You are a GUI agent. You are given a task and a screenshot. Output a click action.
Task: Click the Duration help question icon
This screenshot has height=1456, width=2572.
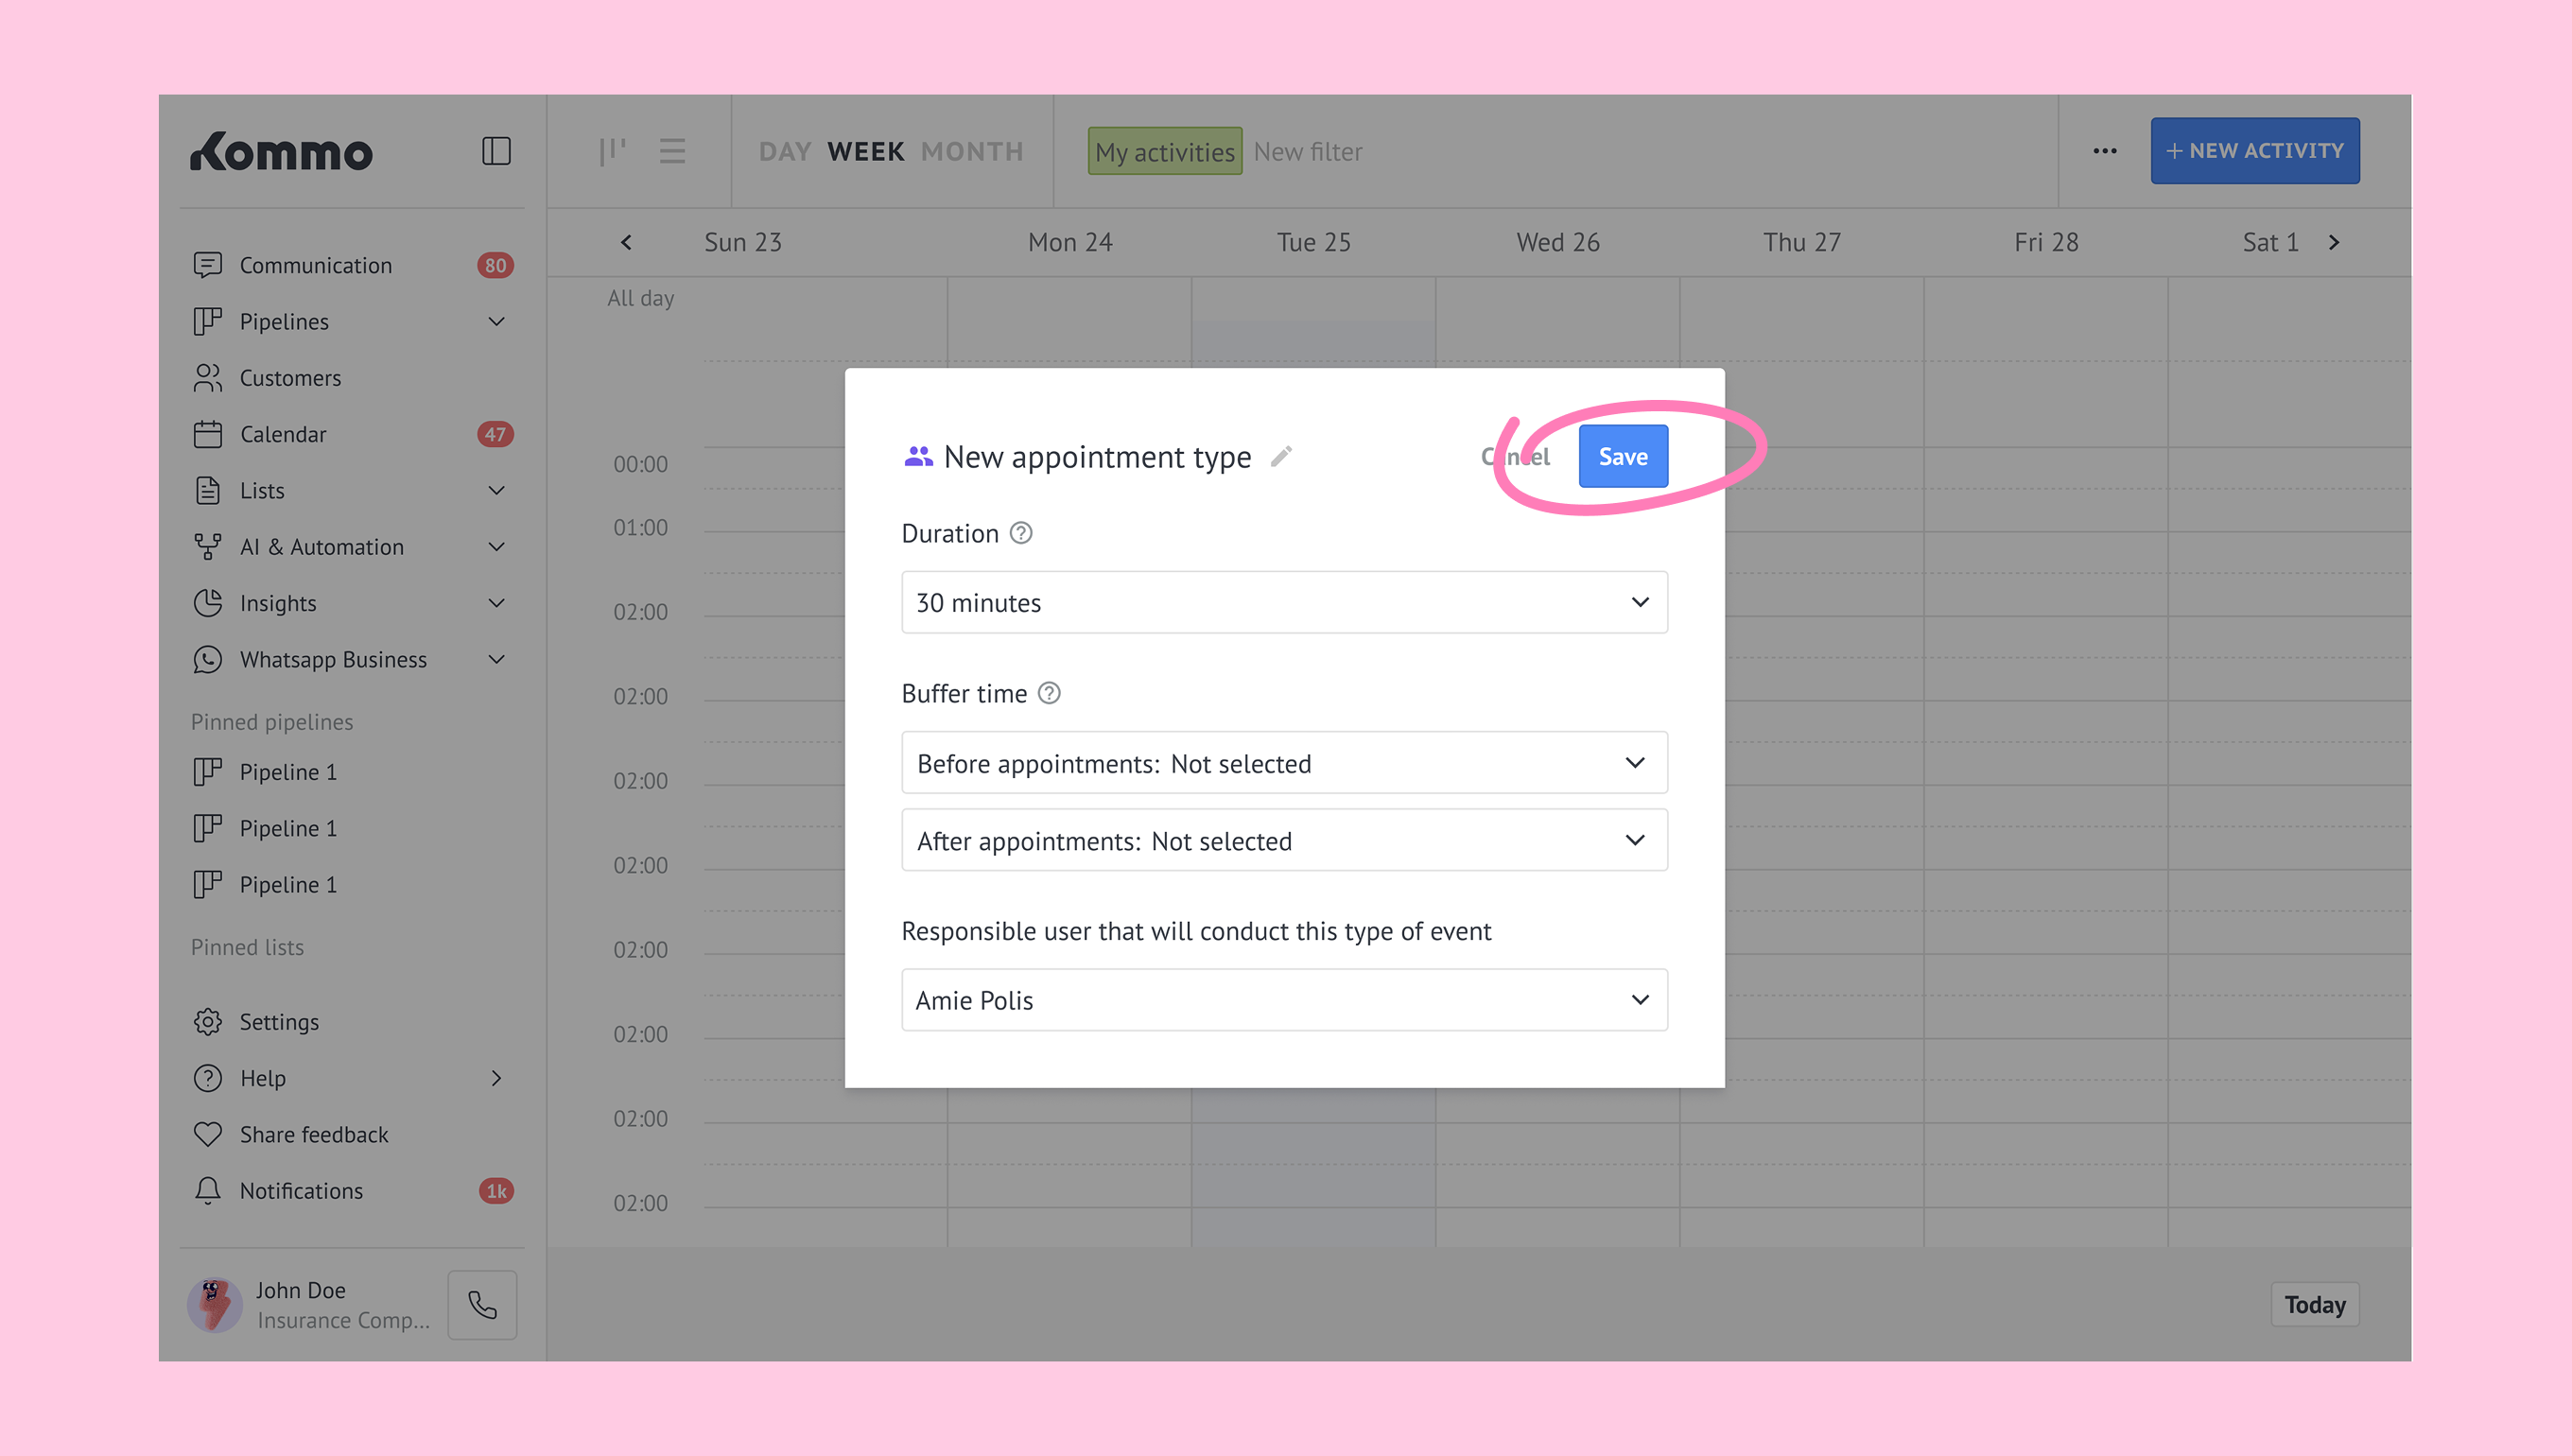(1021, 533)
